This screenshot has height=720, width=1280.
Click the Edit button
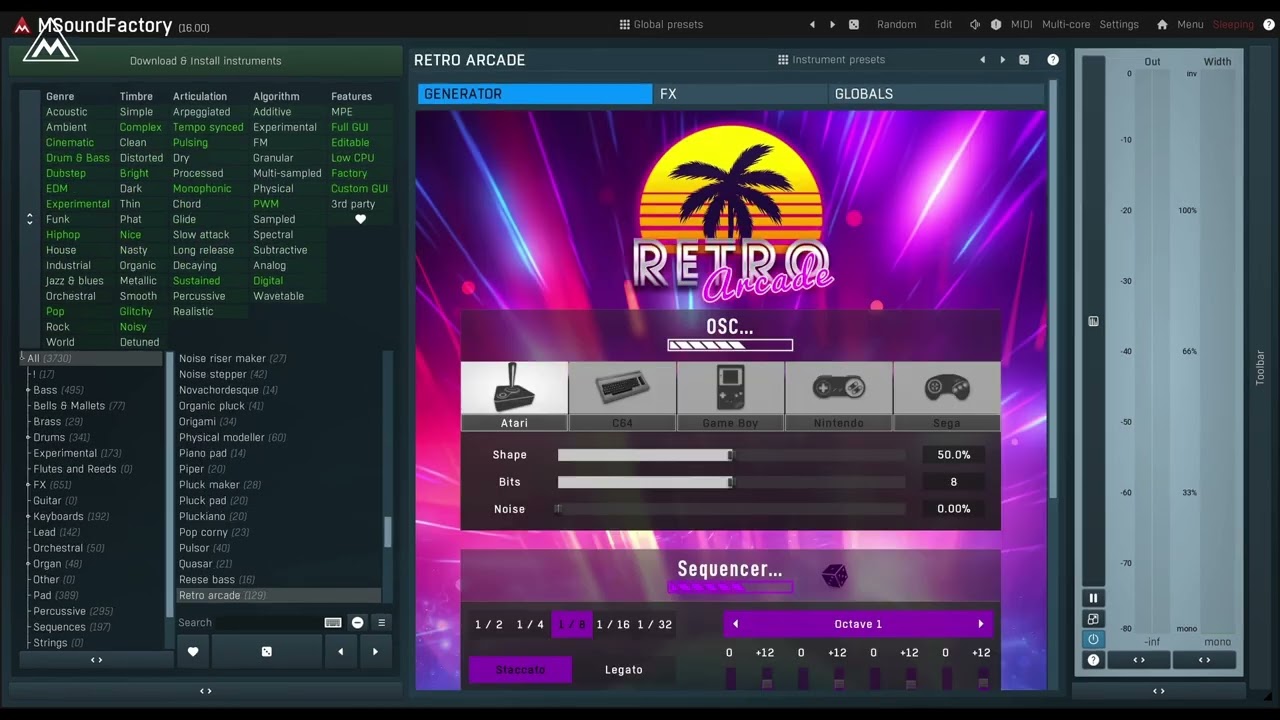(943, 24)
